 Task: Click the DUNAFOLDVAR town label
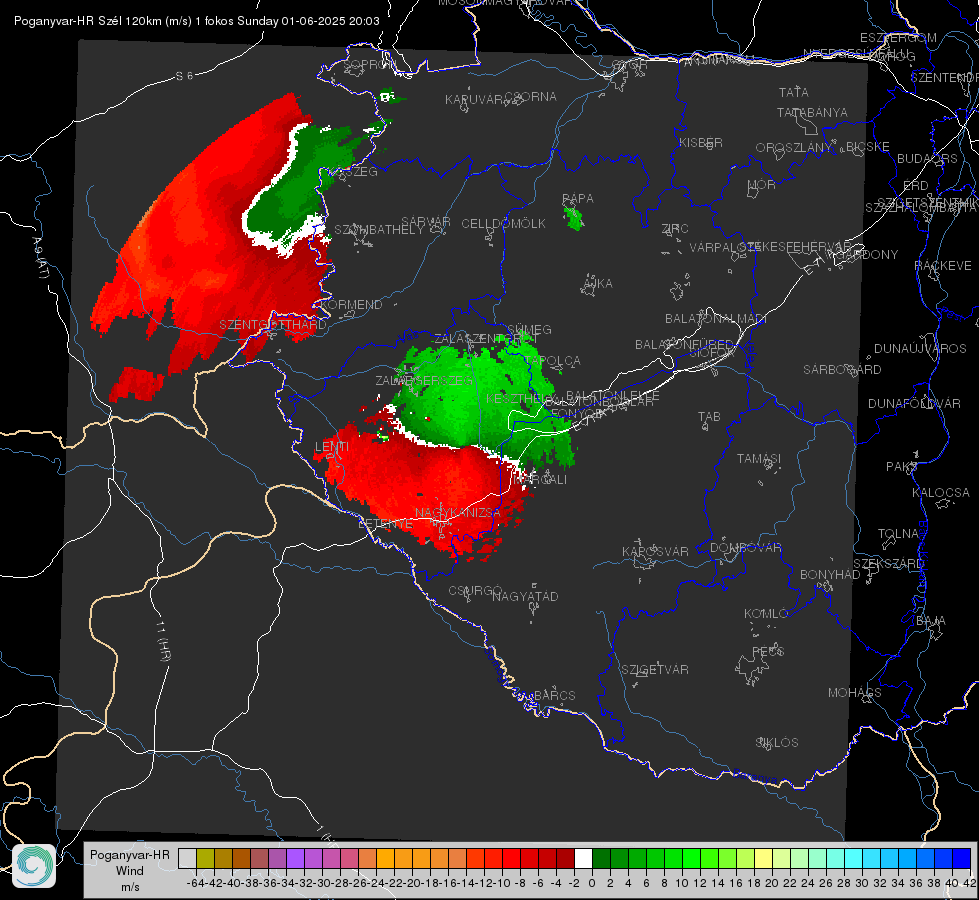(914, 403)
